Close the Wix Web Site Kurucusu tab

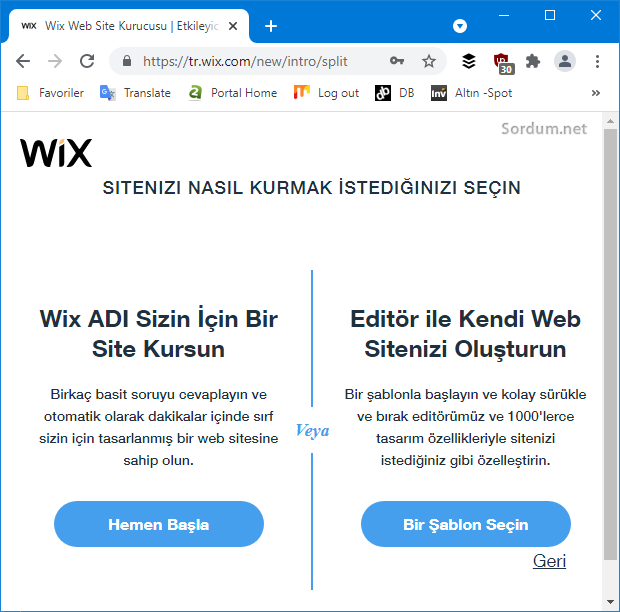tap(233, 26)
